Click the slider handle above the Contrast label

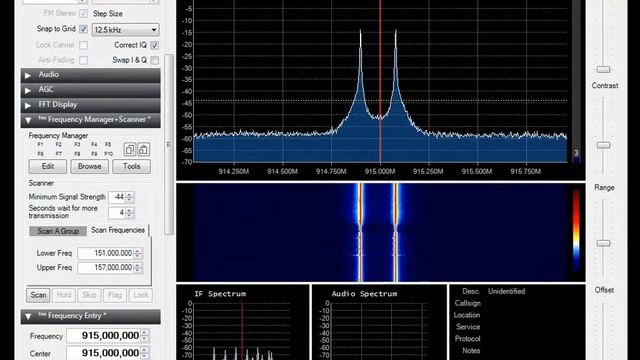click(x=603, y=70)
